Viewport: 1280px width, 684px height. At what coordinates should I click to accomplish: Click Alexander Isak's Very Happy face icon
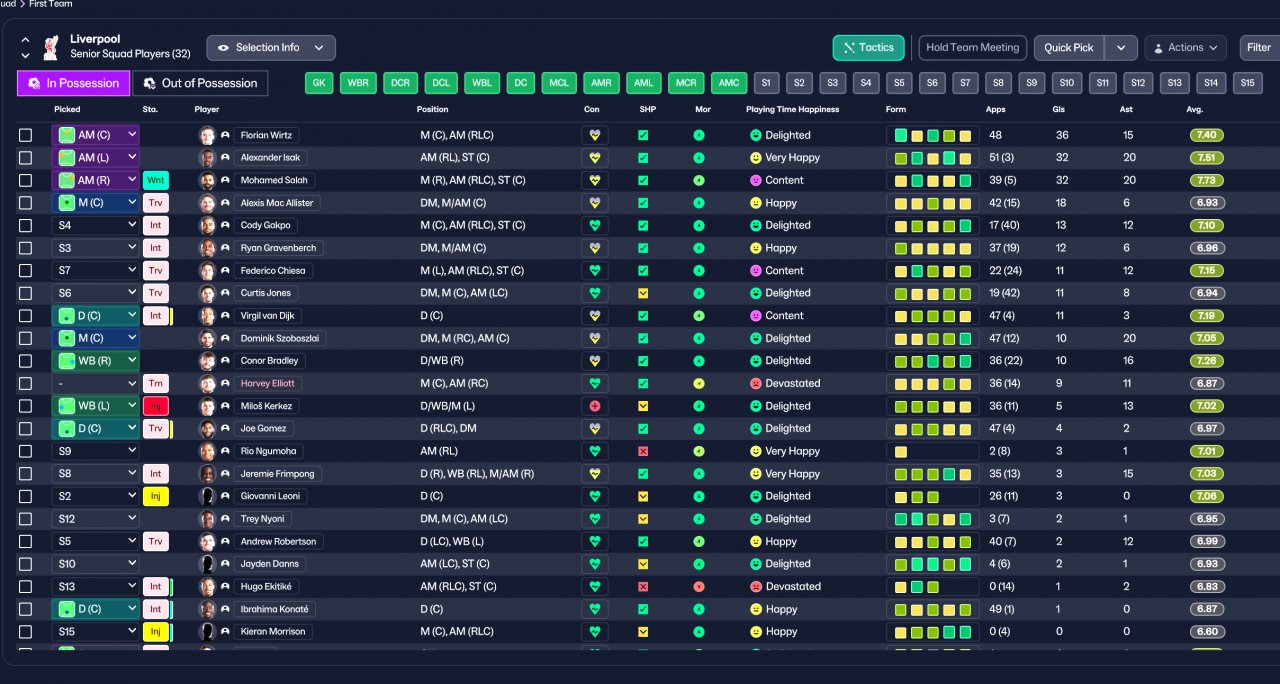click(x=756, y=158)
